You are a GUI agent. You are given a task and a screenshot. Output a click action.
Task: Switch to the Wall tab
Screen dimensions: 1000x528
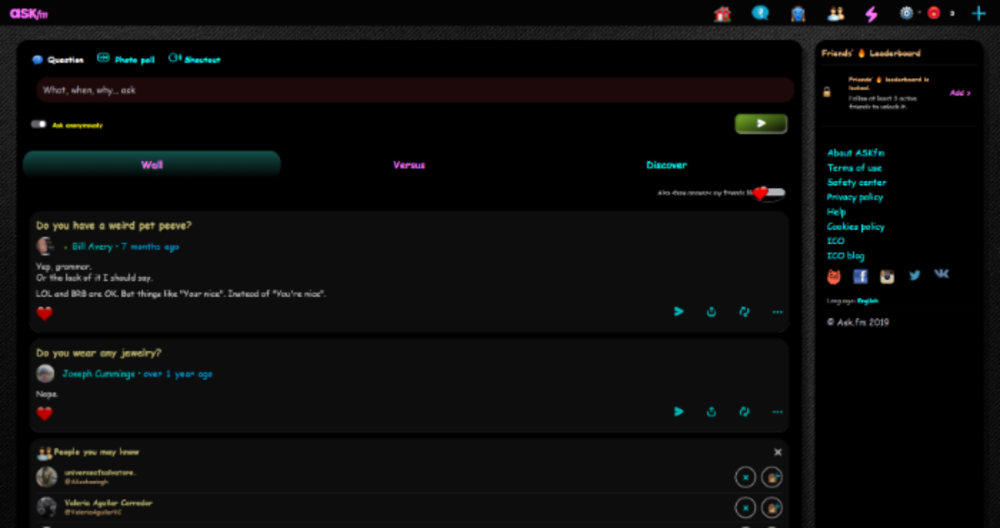[152, 165]
